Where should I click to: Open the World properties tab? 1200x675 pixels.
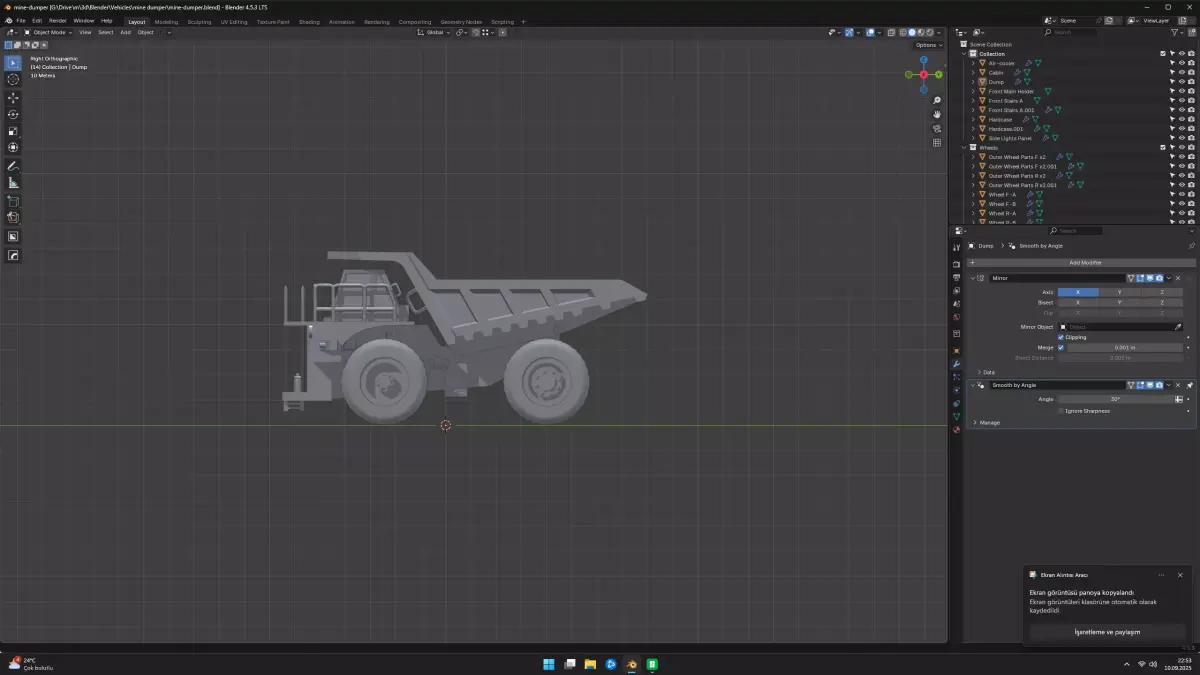pos(956,316)
